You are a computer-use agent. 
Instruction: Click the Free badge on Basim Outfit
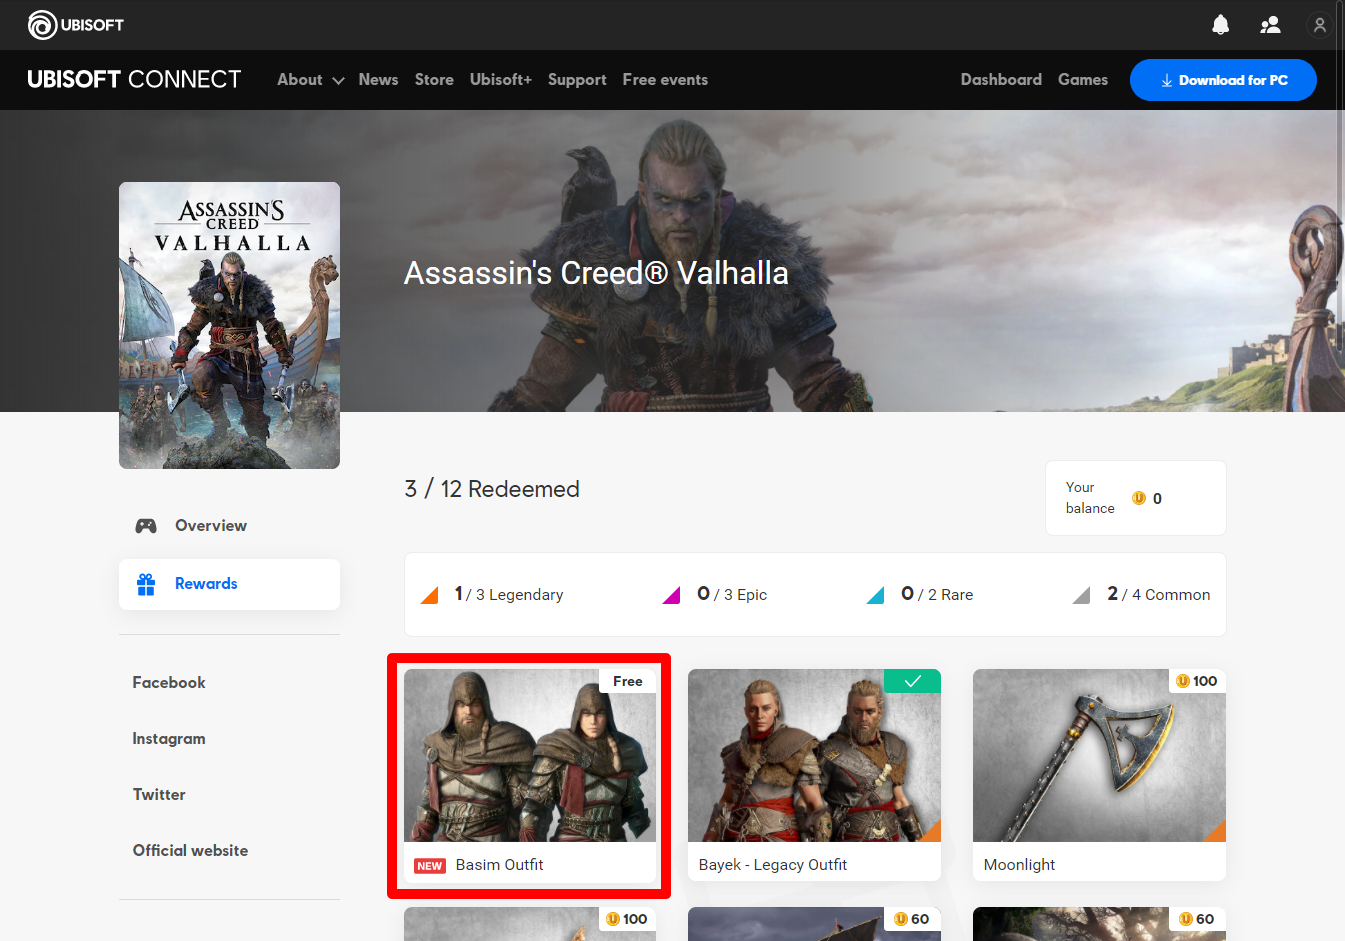pyautogui.click(x=628, y=681)
